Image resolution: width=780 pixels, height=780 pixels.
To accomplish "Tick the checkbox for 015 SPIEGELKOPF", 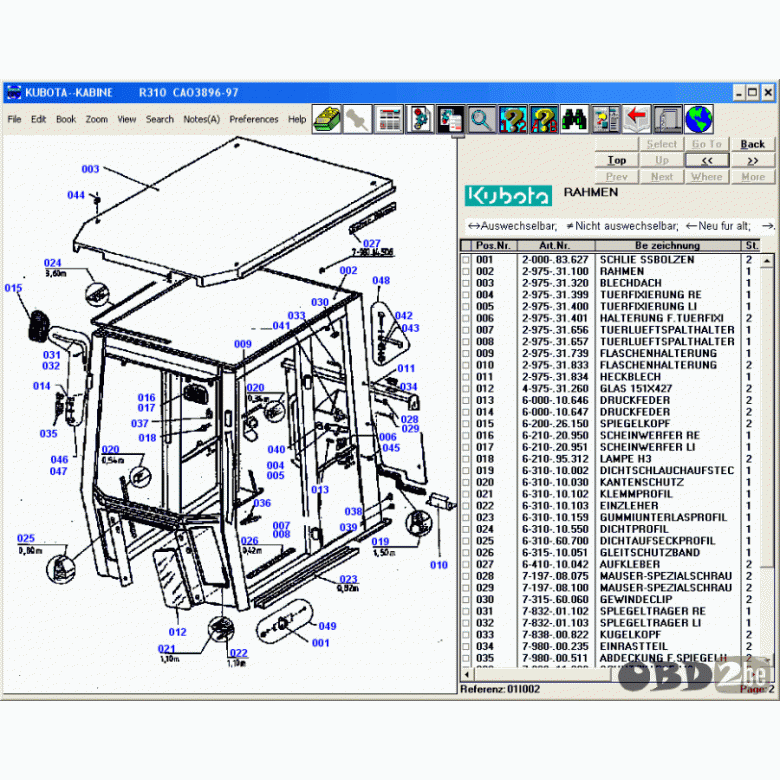I will (x=466, y=424).
